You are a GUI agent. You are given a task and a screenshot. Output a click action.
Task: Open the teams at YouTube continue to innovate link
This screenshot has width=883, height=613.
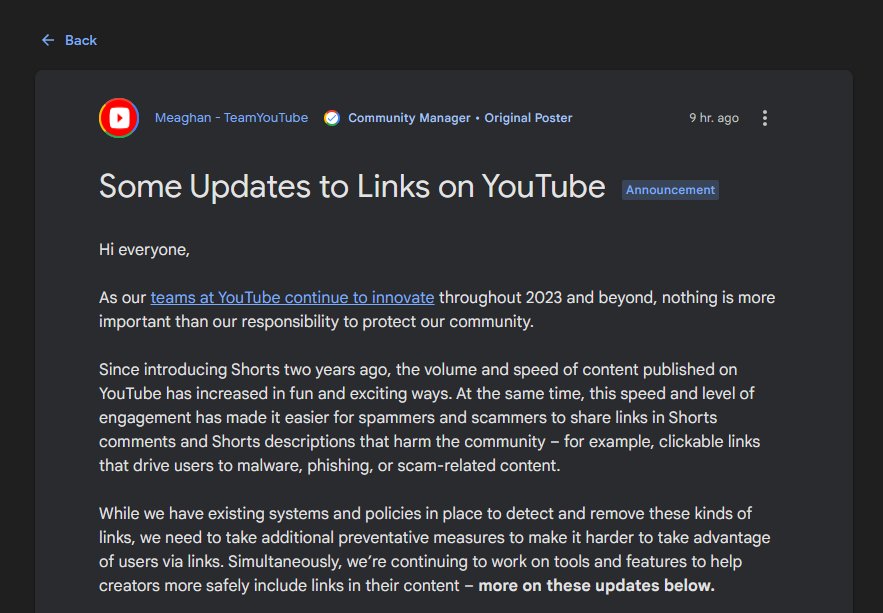[292, 297]
